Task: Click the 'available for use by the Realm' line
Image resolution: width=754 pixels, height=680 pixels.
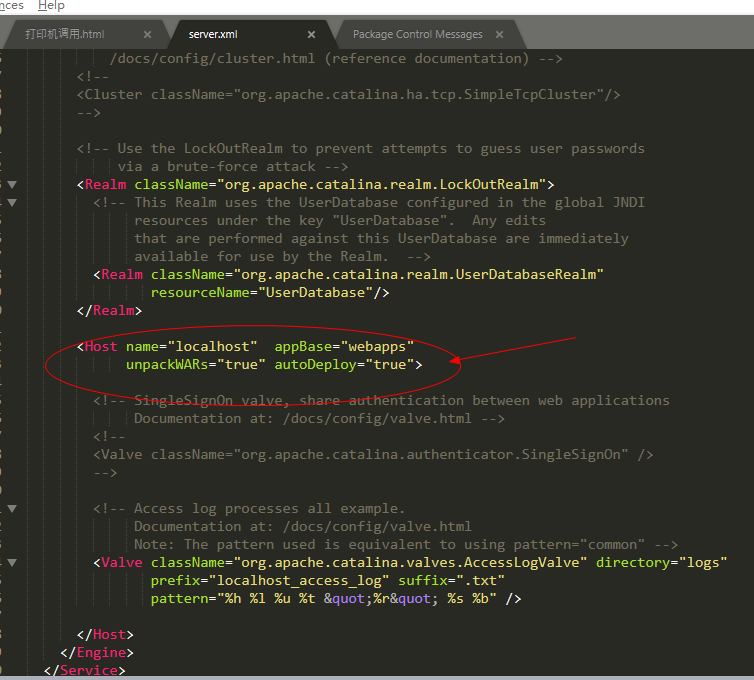Action: click(x=282, y=257)
